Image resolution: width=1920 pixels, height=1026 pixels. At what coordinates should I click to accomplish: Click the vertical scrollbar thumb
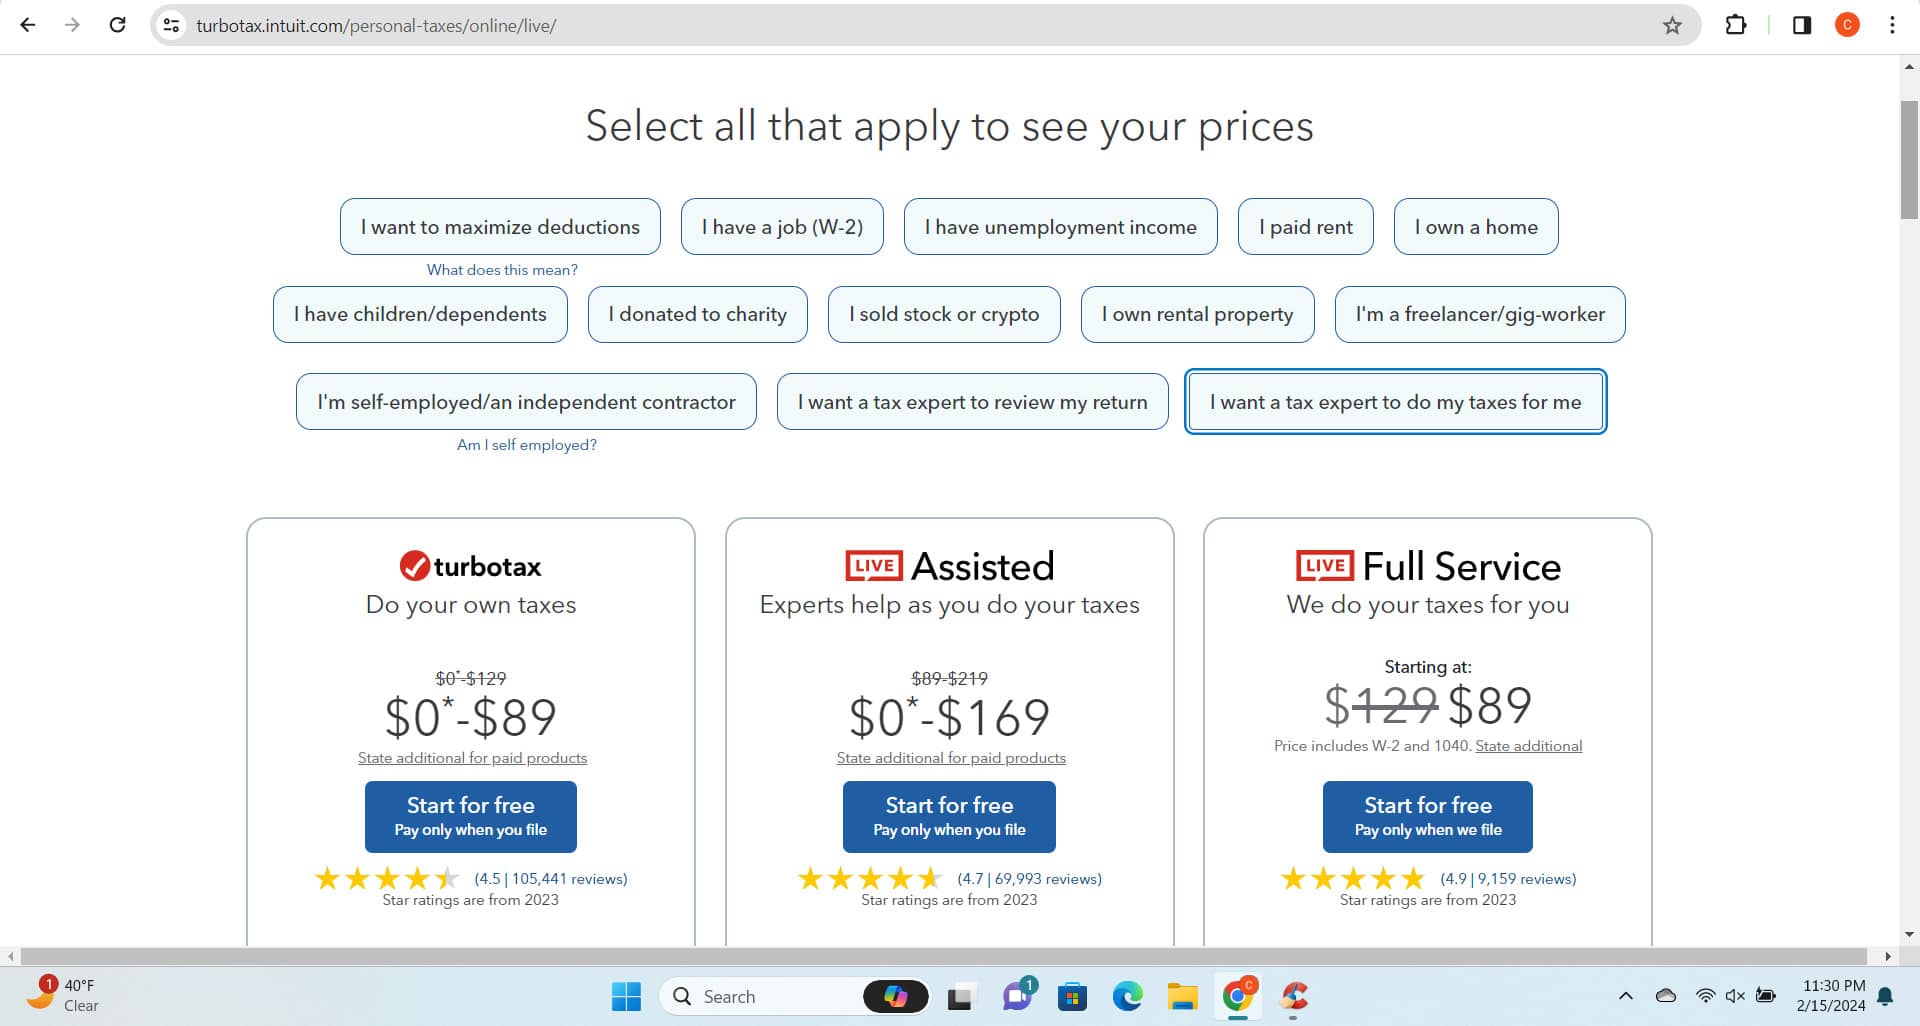click(x=1909, y=160)
